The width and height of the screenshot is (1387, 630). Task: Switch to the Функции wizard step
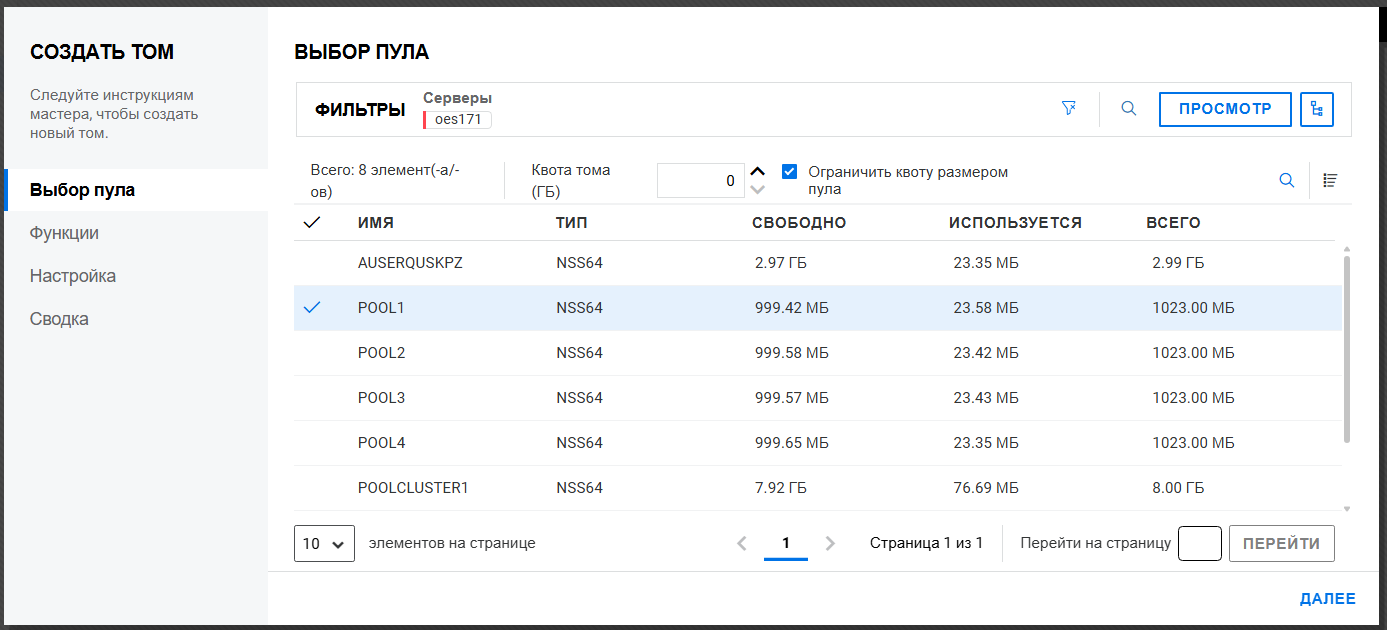point(64,233)
